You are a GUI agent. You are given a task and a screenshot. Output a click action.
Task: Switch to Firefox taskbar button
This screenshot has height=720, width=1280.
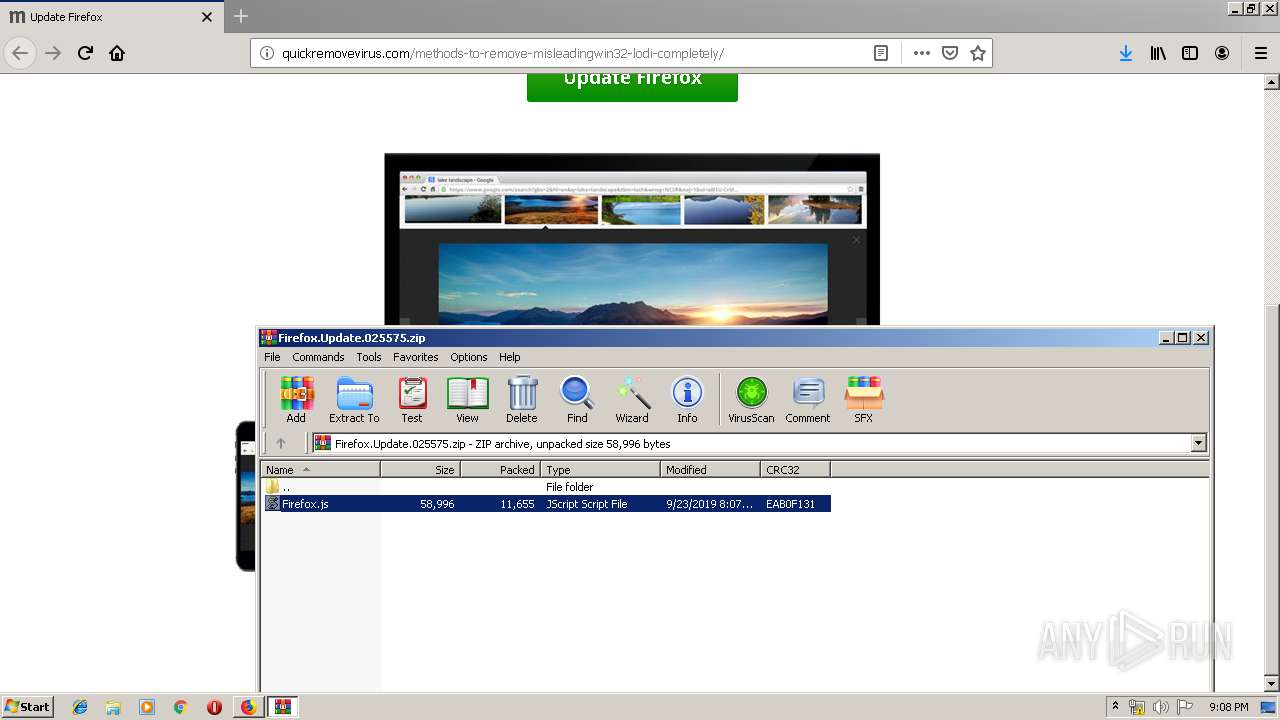coord(248,707)
